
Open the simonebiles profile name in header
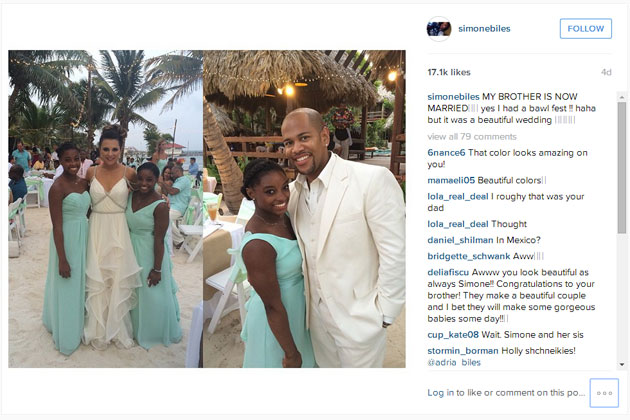[x=484, y=29]
